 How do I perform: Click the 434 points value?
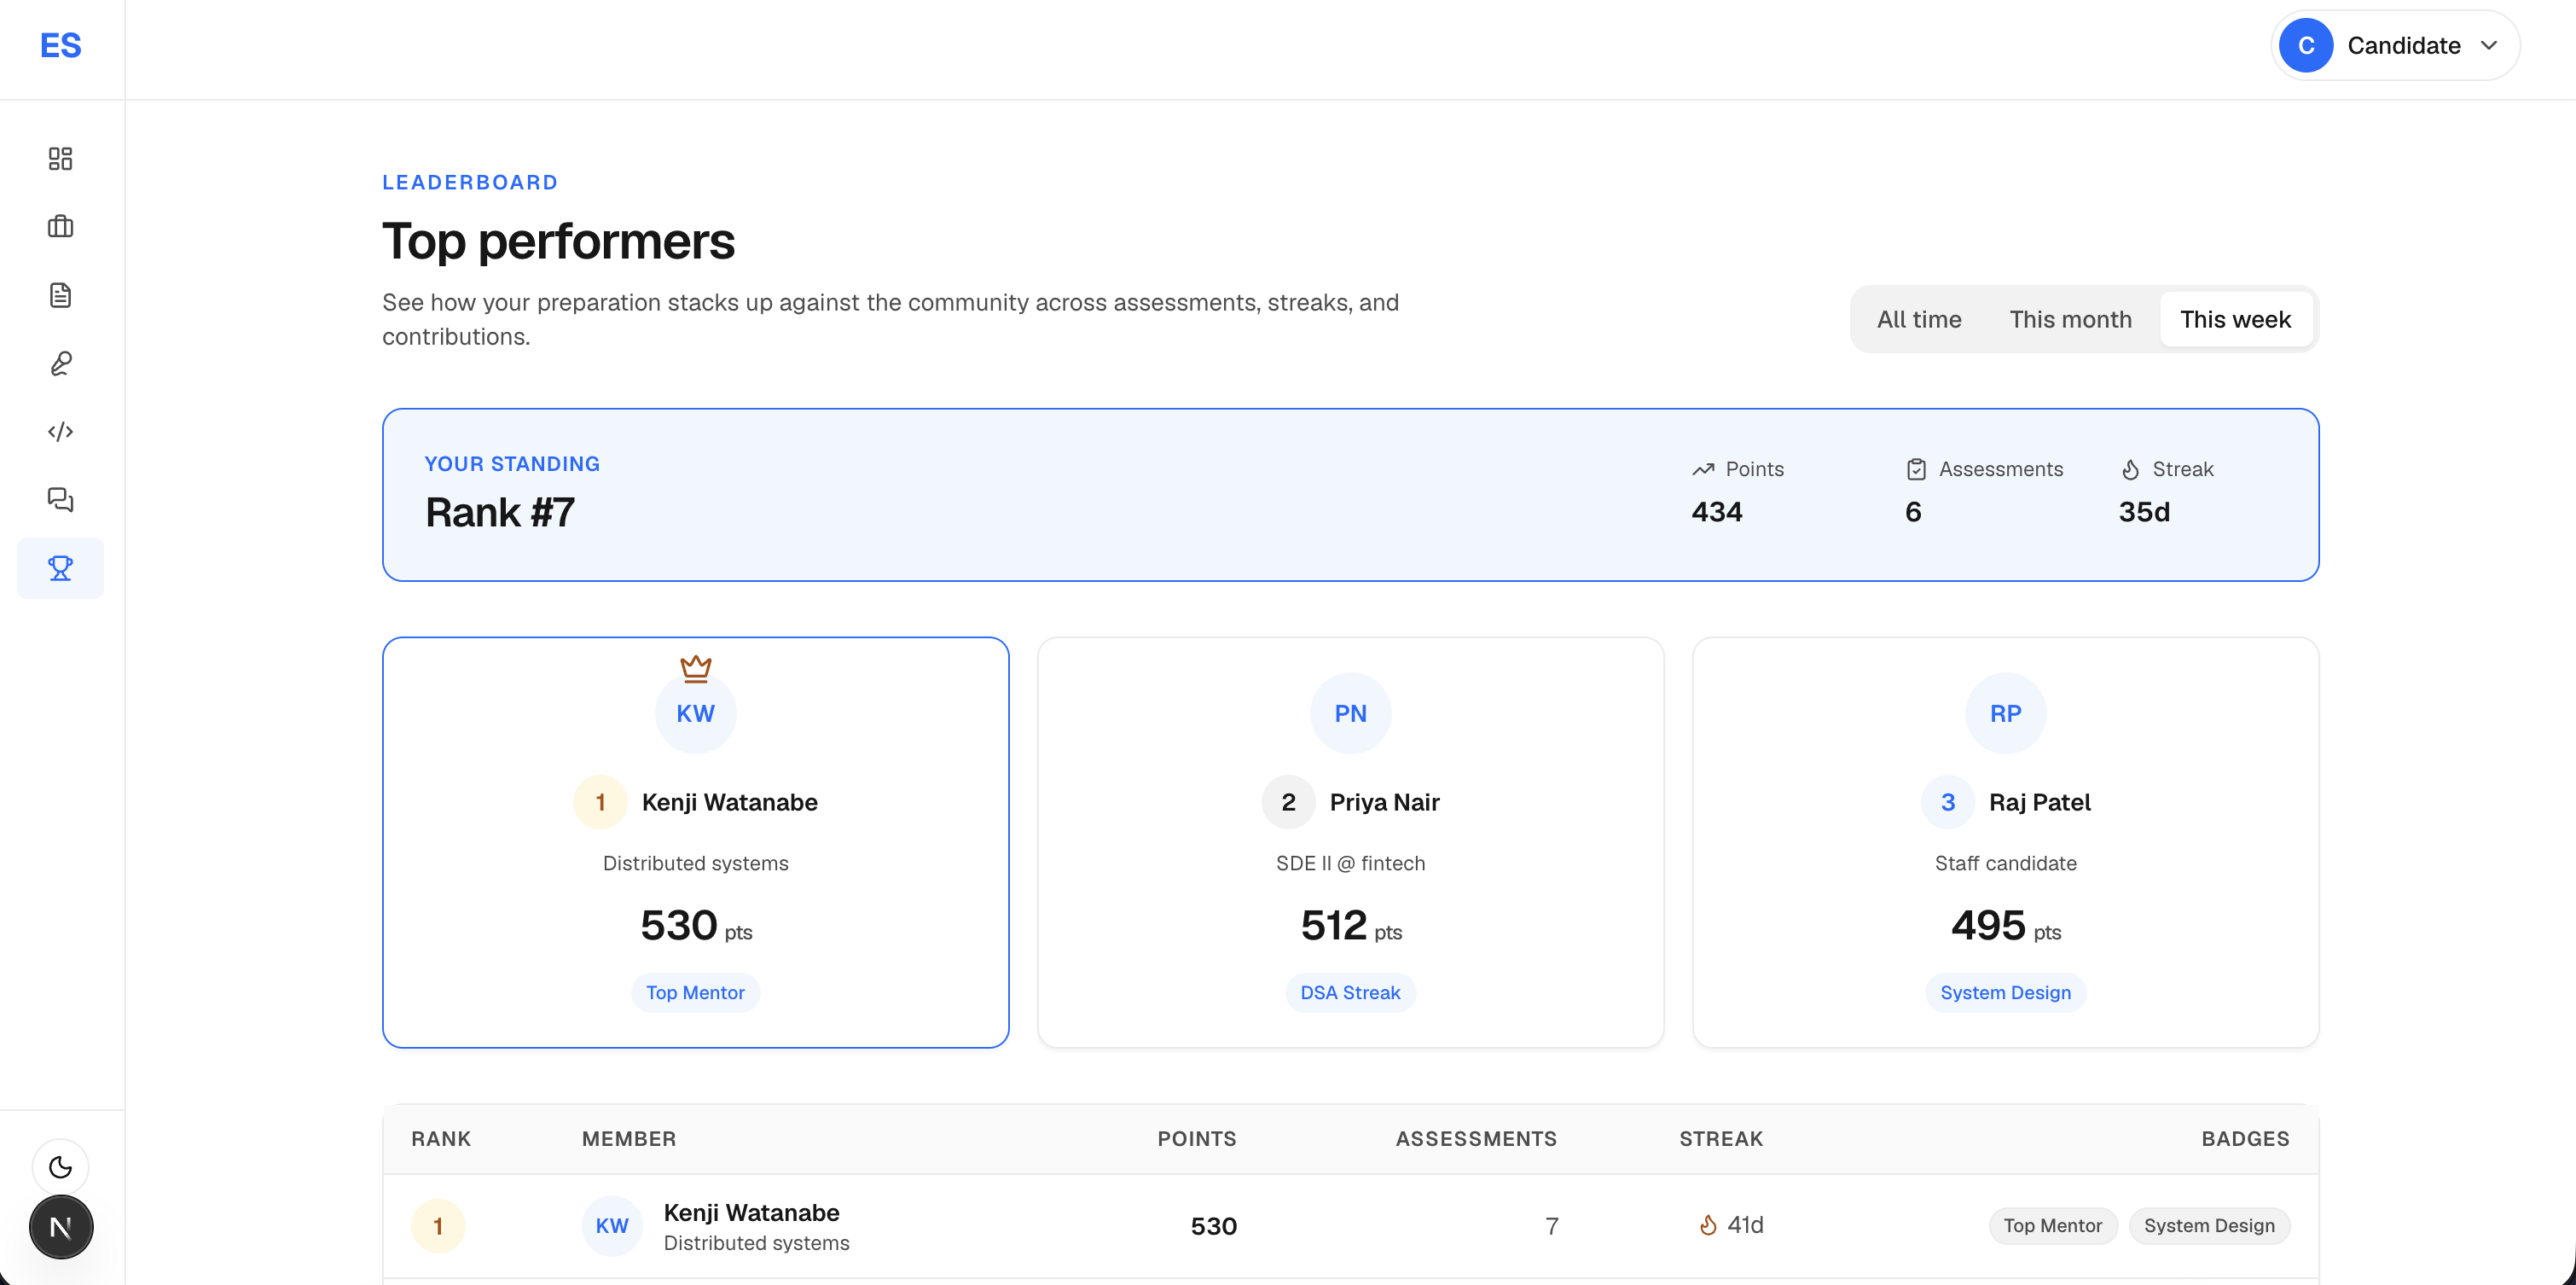(x=1716, y=512)
